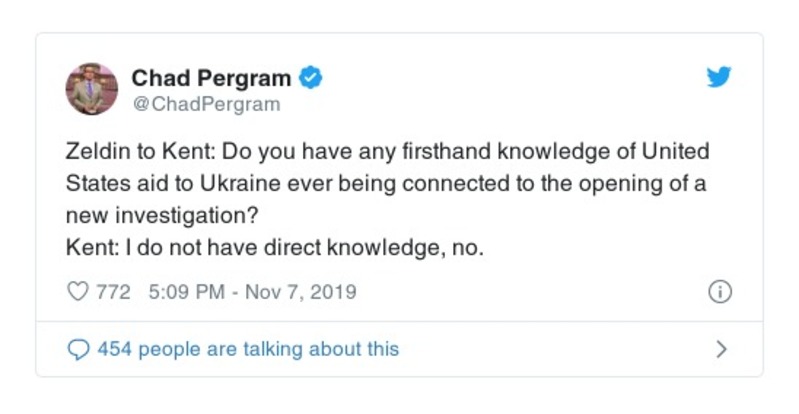Click the blue speech bubble icon
The width and height of the screenshot is (799, 414).
77,349
